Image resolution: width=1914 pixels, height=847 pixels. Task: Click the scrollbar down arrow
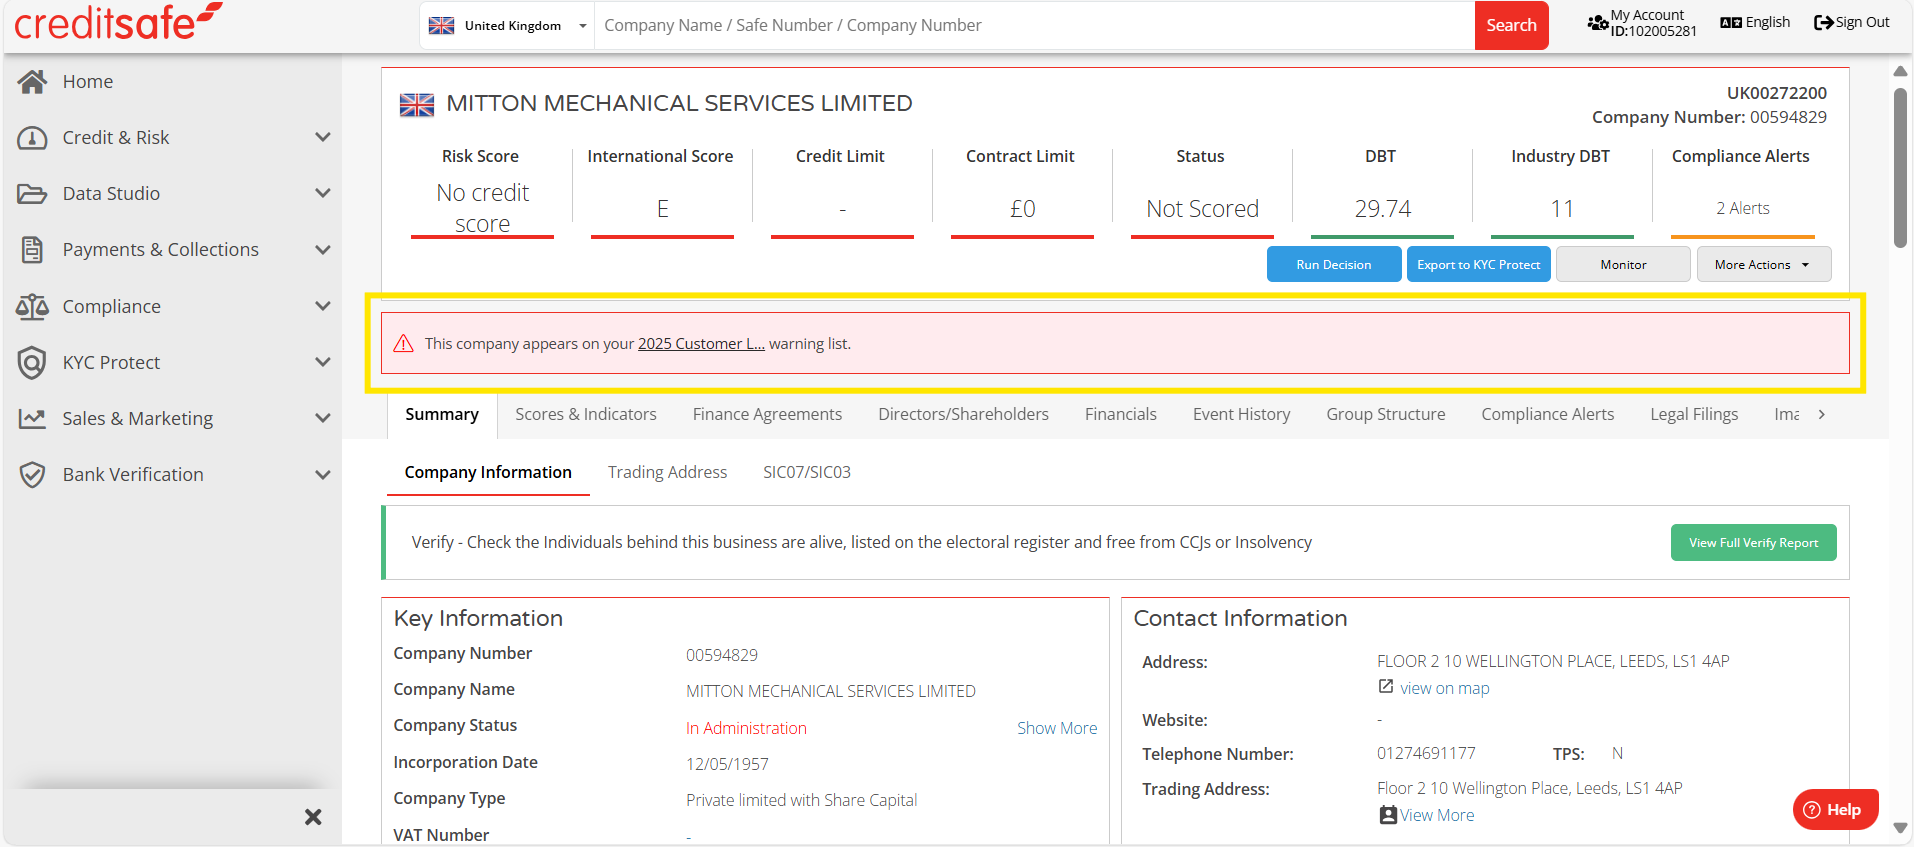click(x=1900, y=828)
